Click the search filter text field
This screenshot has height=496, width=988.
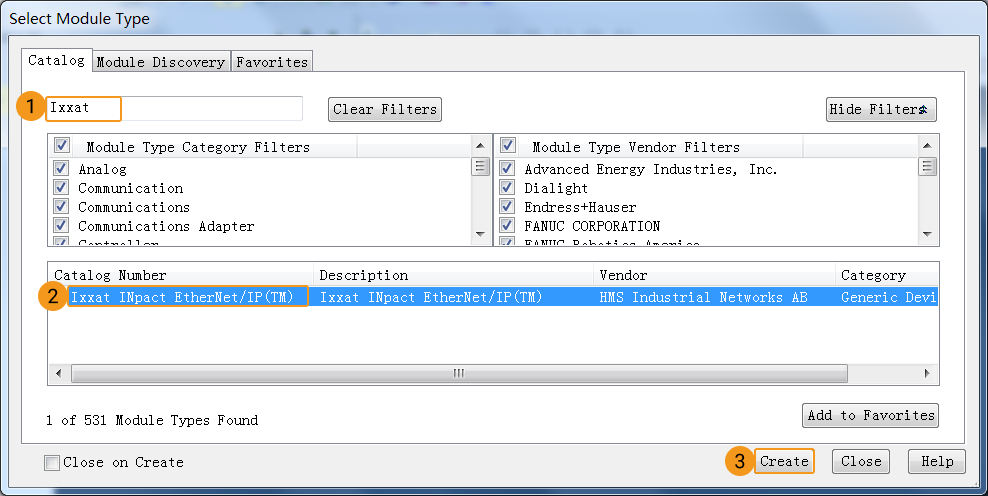point(175,108)
